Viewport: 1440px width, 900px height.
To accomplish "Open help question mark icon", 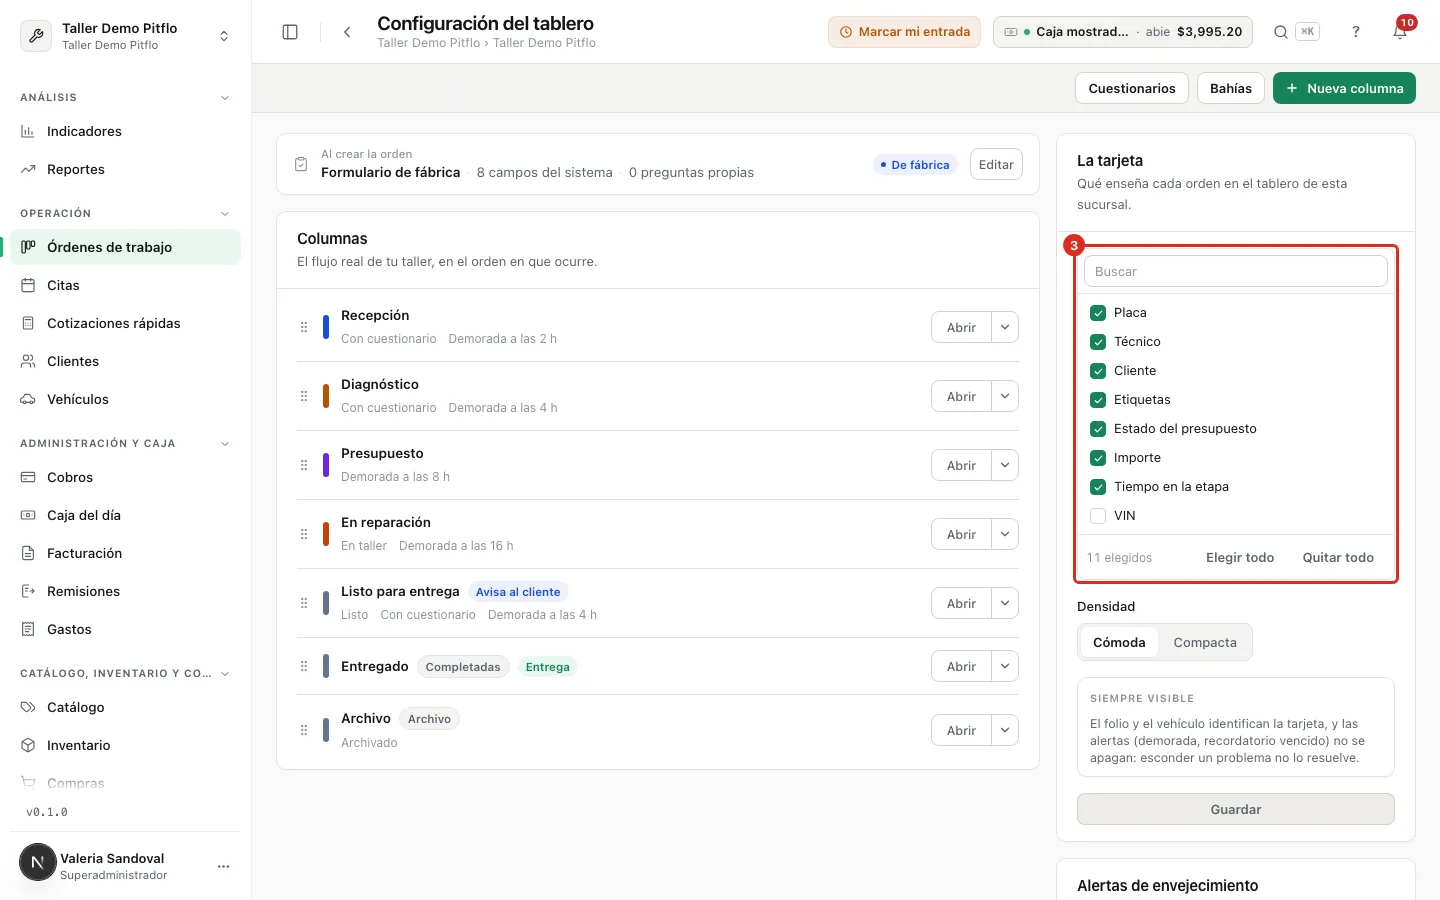I will [x=1356, y=32].
